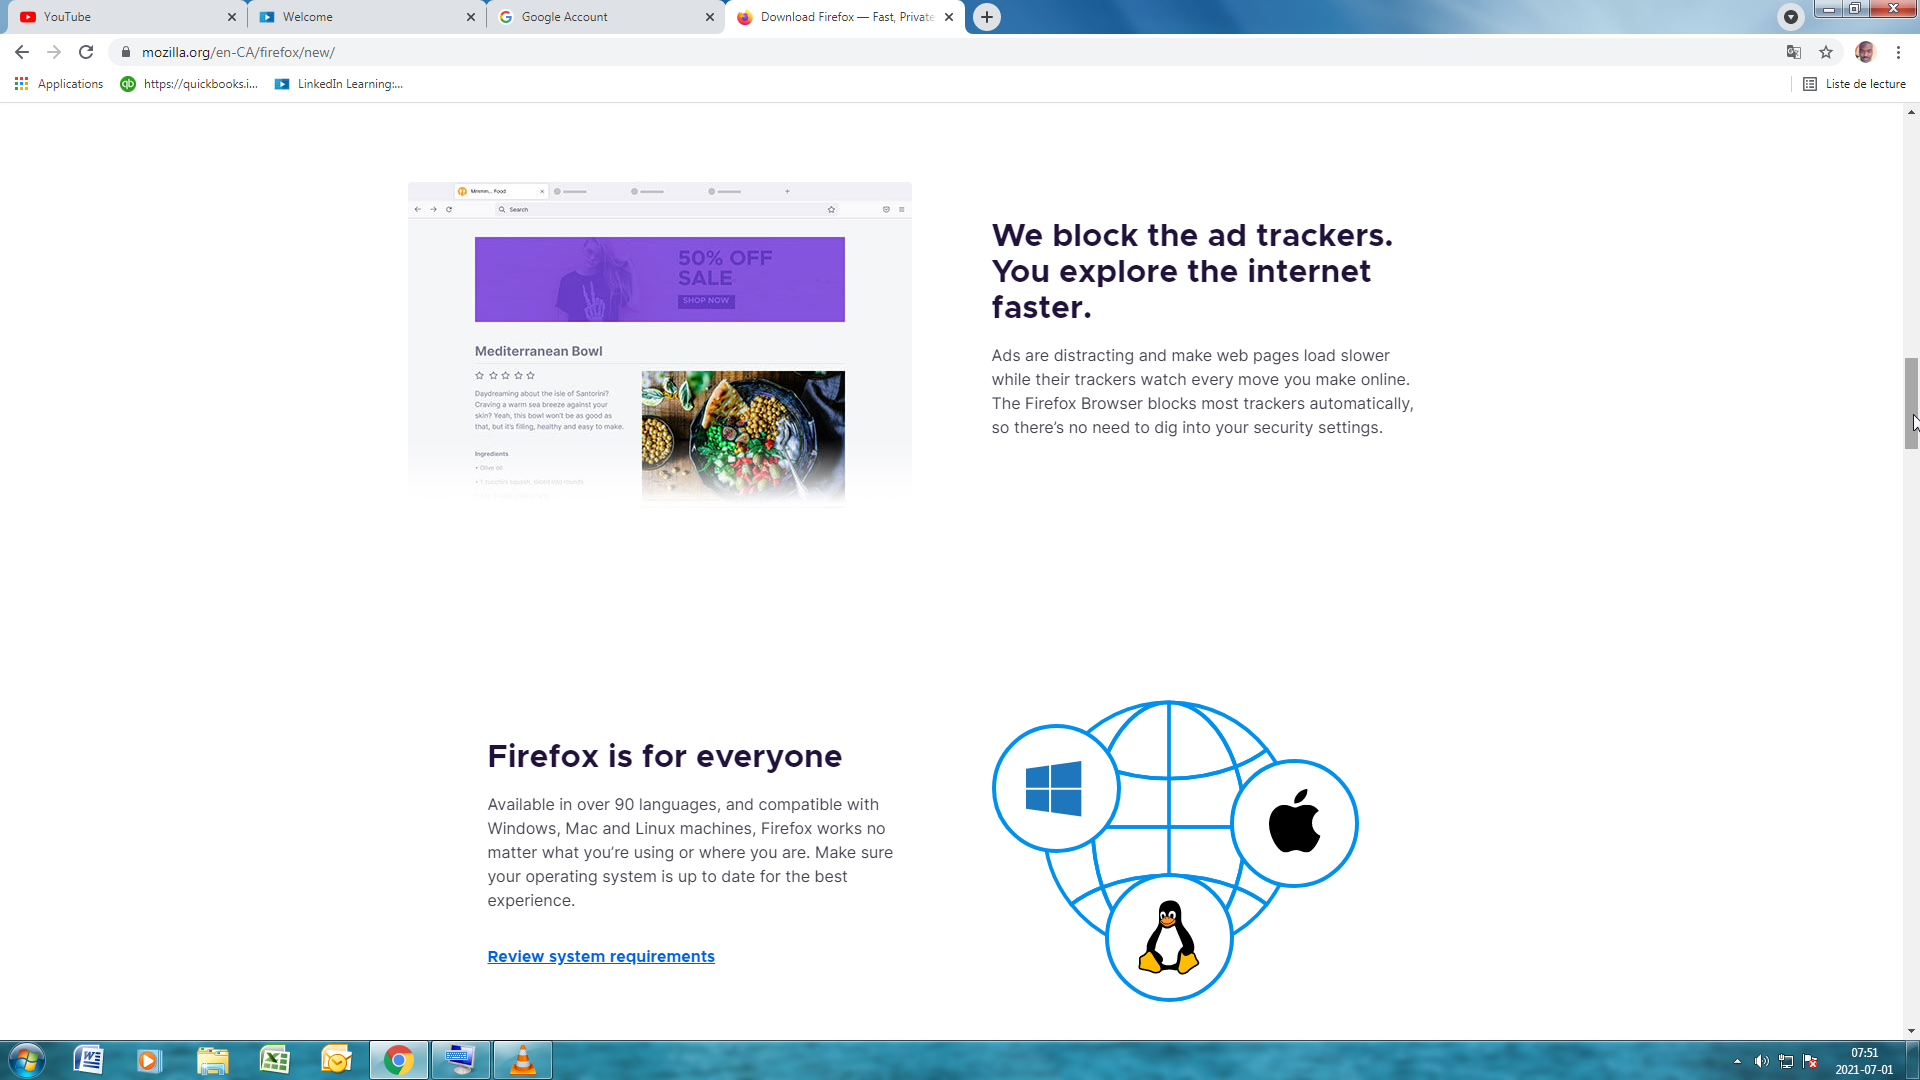
Task: Click the browser reload button
Action: 86,52
